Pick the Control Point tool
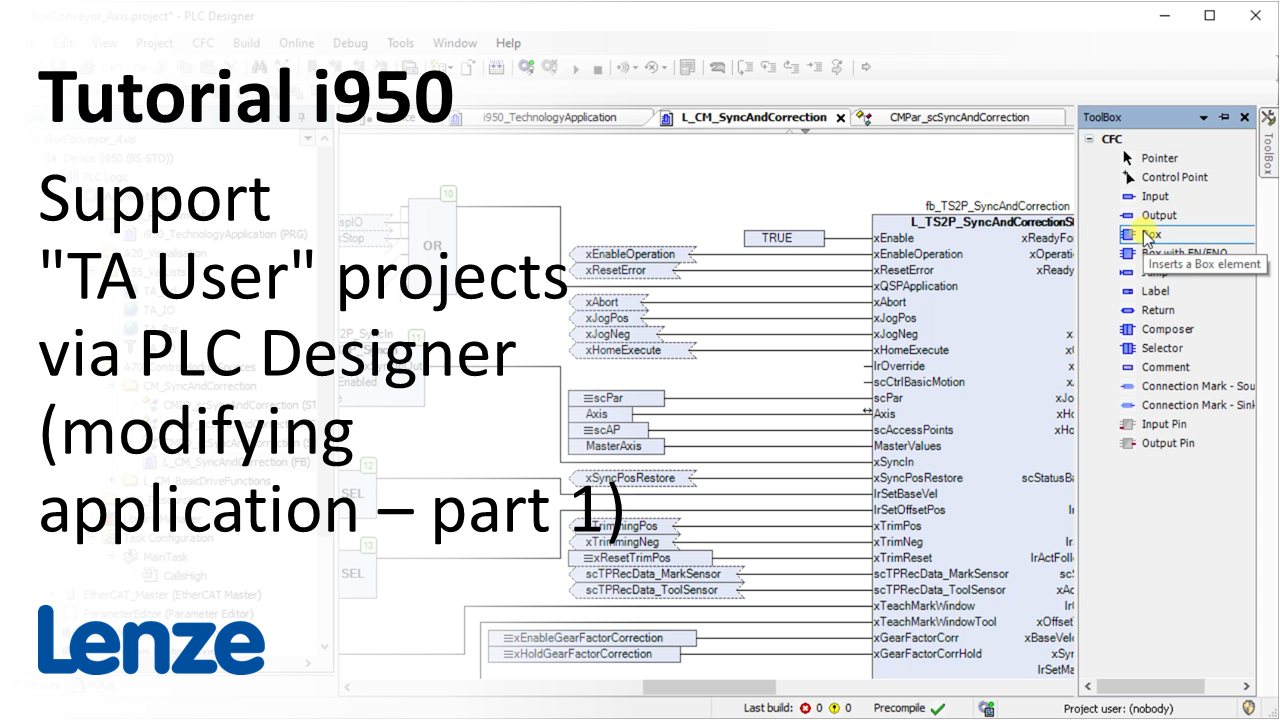The image size is (1280, 720). point(1173,177)
